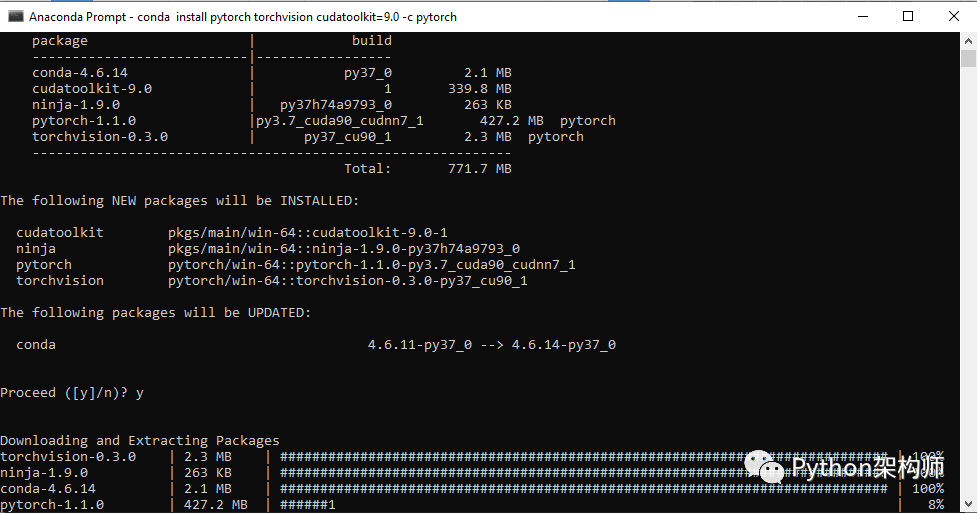Viewport: 977px width, 513px height.
Task: Click 'conda-4.6.14' in the package table
Action: pyautogui.click(x=80, y=73)
